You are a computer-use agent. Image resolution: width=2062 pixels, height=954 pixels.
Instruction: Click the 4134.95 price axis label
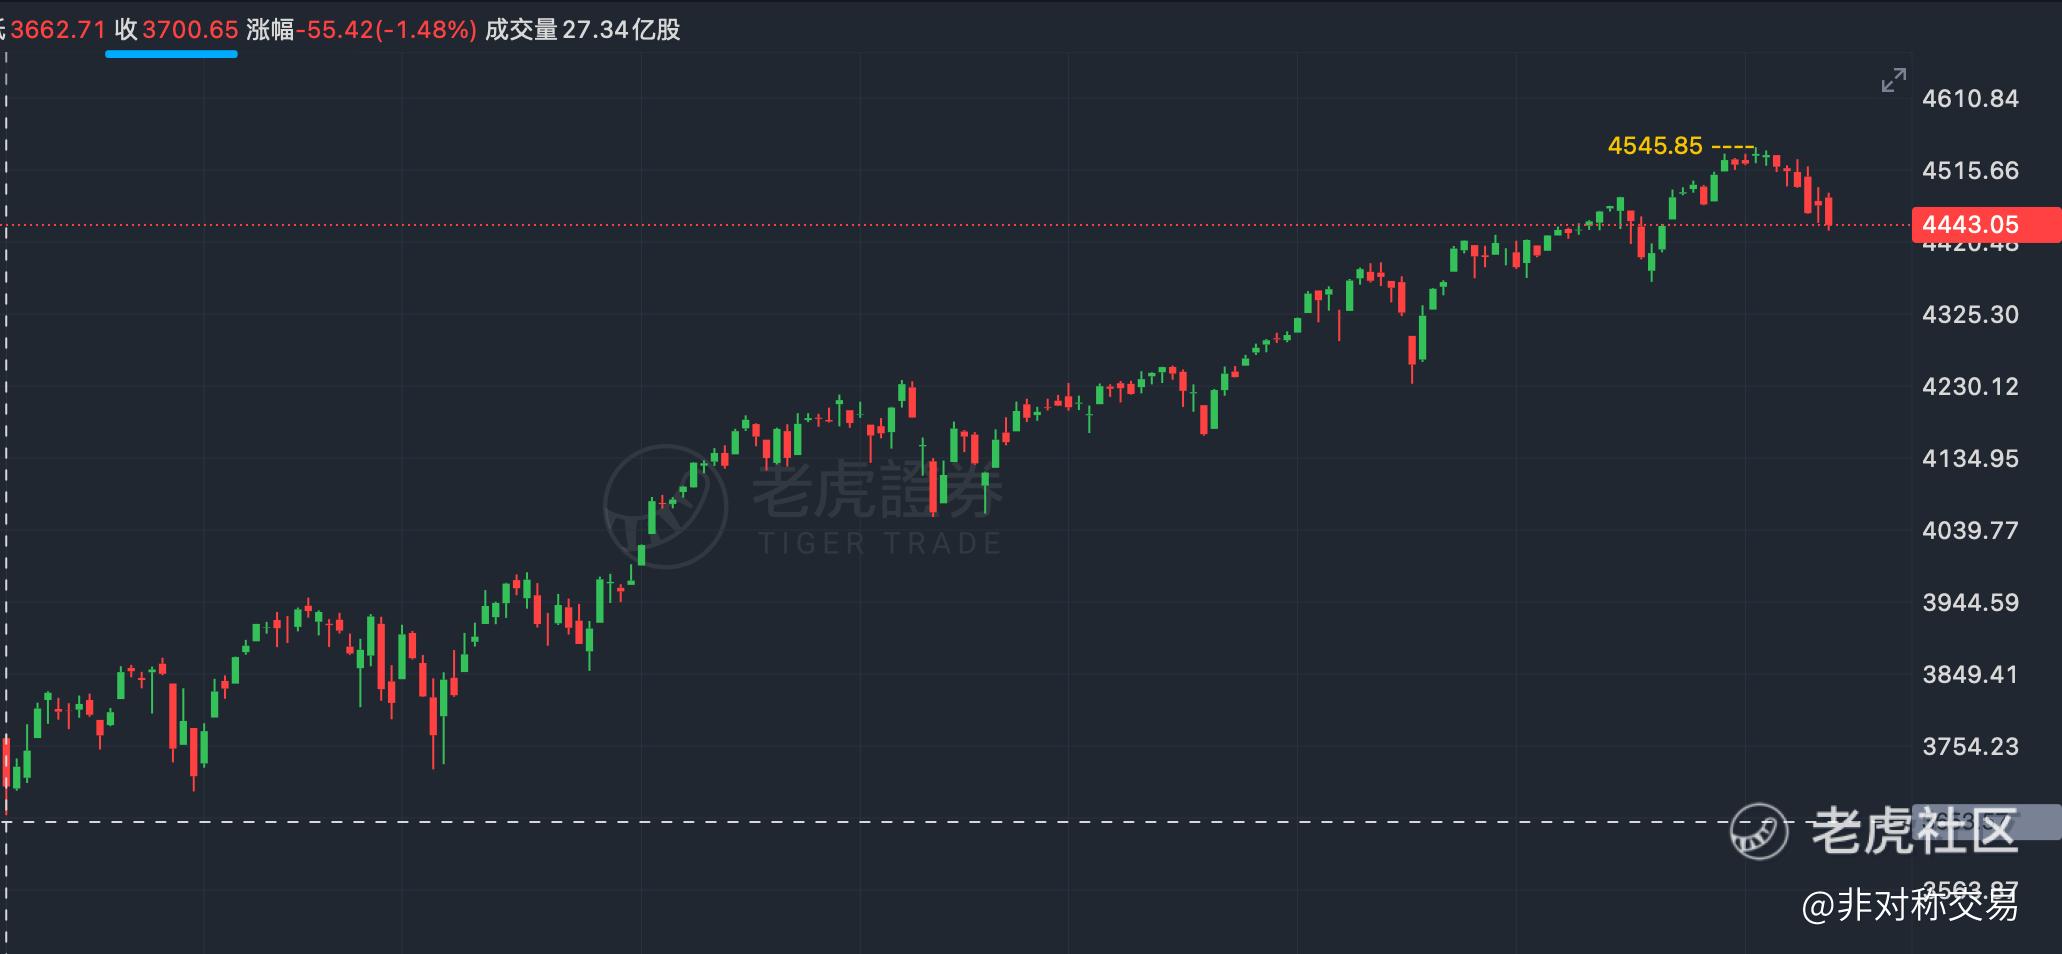coord(1970,458)
